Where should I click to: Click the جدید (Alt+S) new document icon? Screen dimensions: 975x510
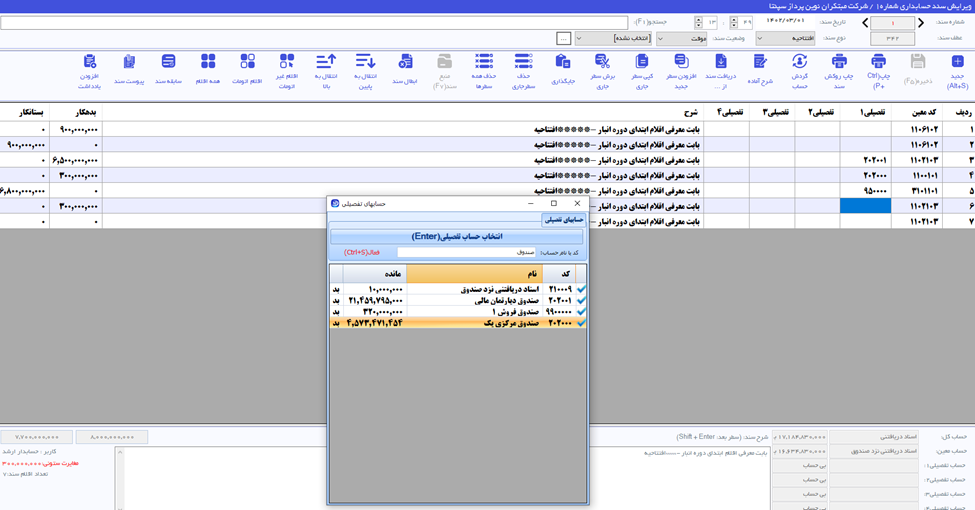[957, 62]
